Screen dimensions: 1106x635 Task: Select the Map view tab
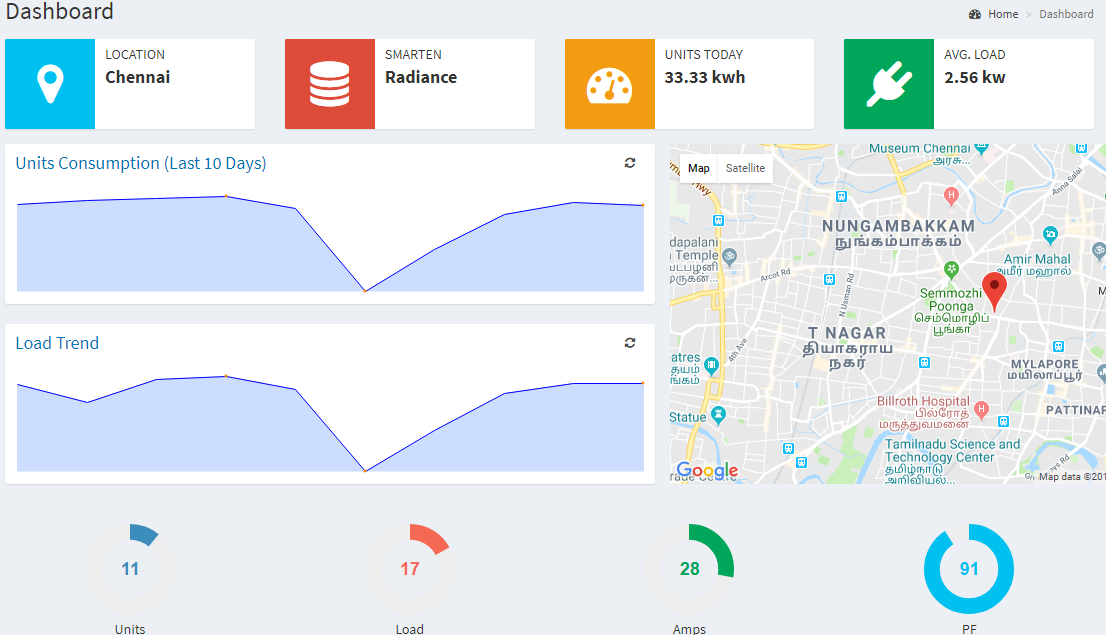tap(698, 168)
